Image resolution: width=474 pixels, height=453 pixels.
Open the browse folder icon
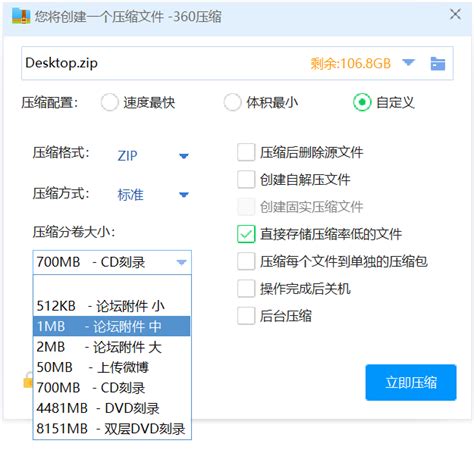438,63
